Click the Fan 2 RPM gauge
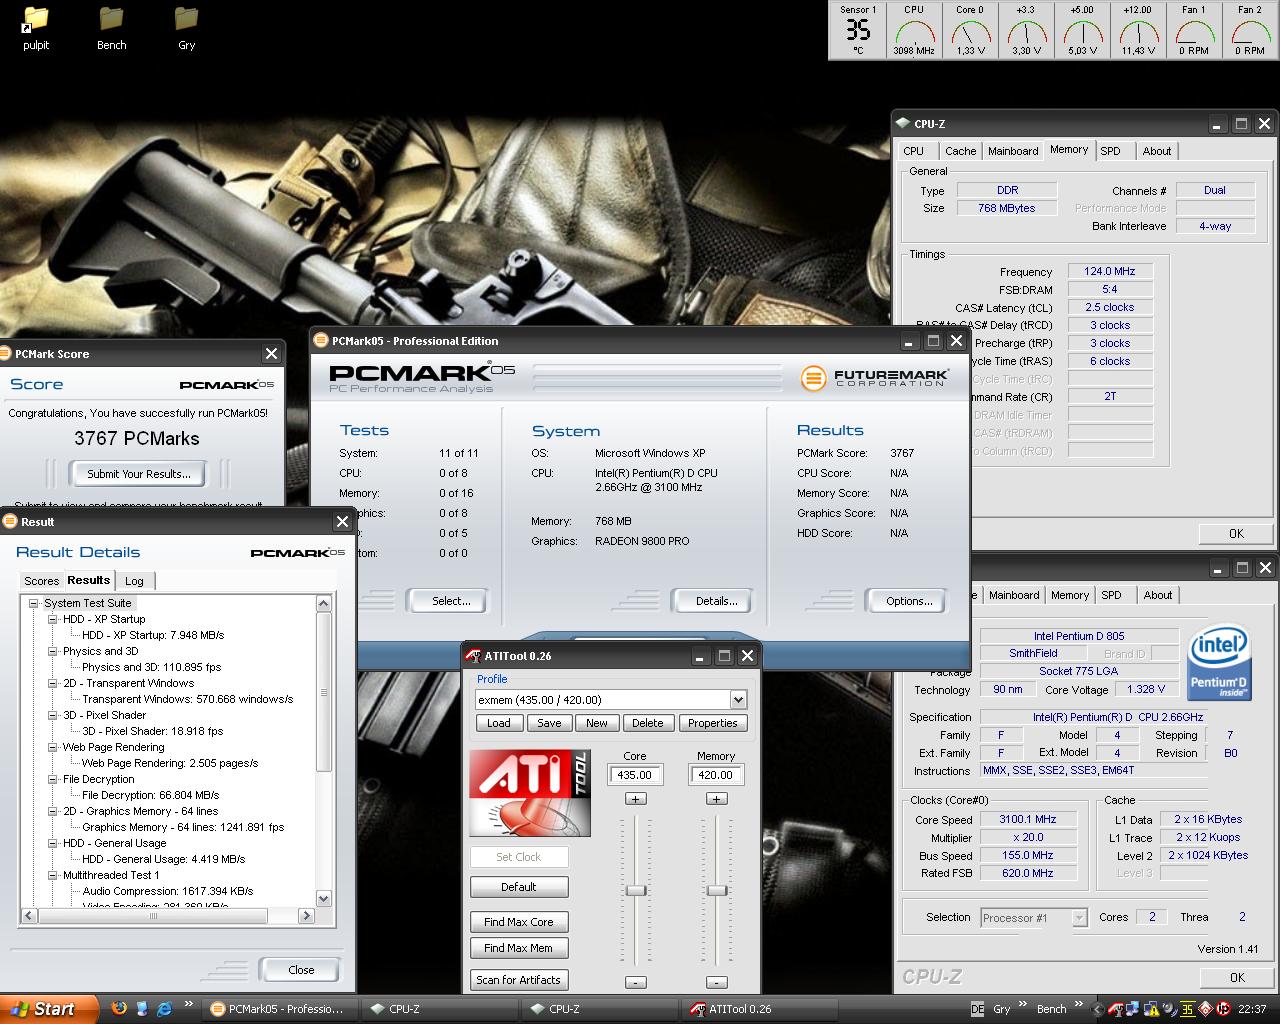The width and height of the screenshot is (1280, 1024). (1249, 30)
